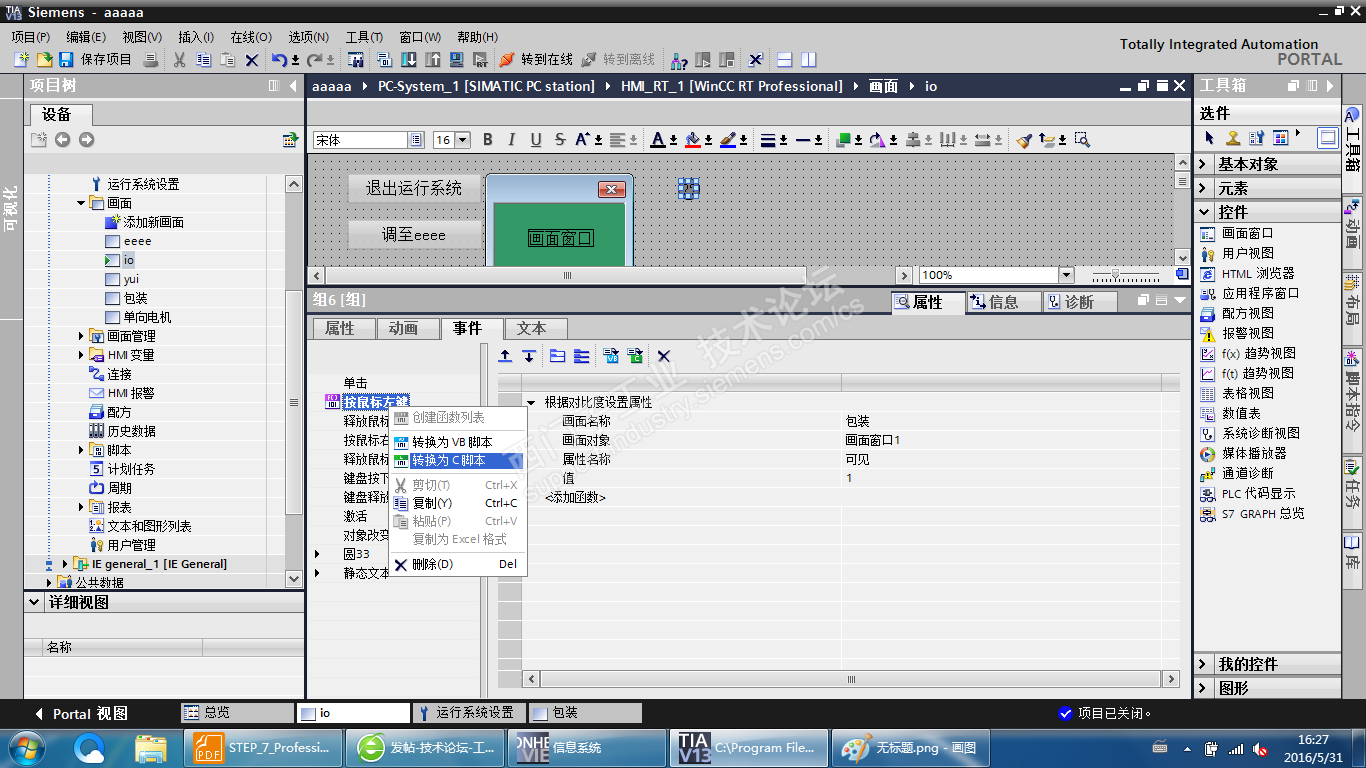Select the 包装 screen in project tree
Screen dimensions: 1366x768
135,298
